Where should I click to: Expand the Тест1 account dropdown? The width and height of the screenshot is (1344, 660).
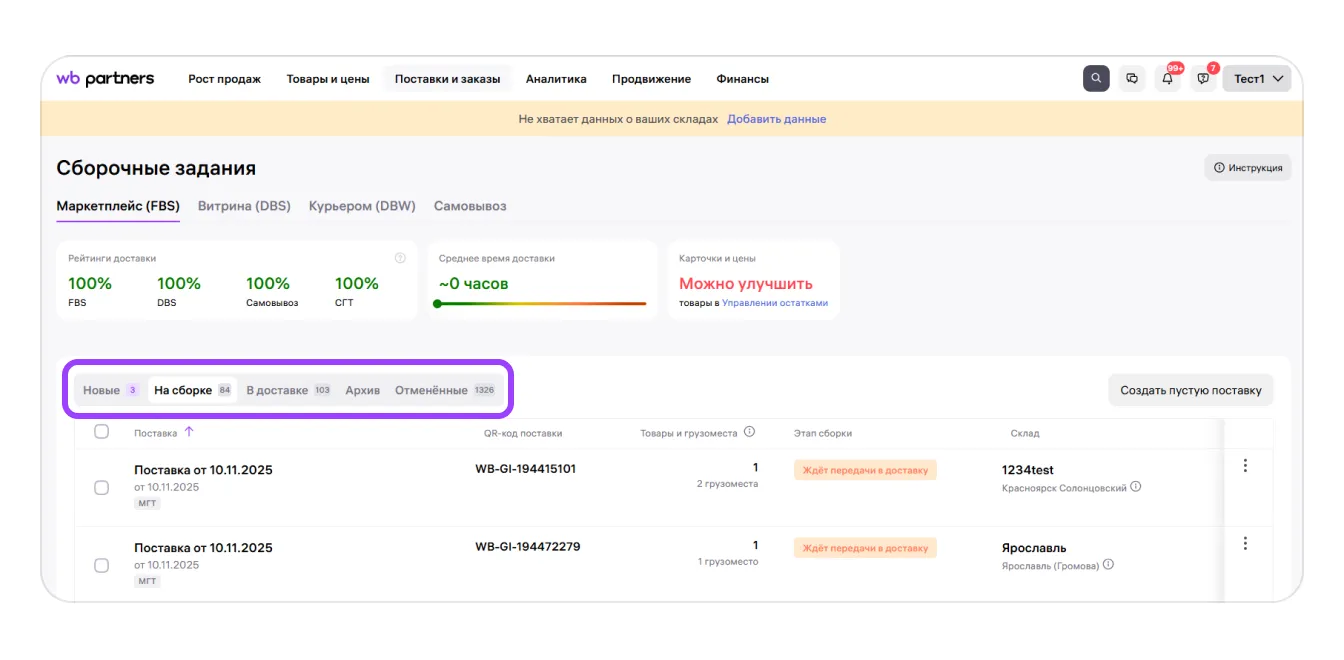tap(1256, 79)
